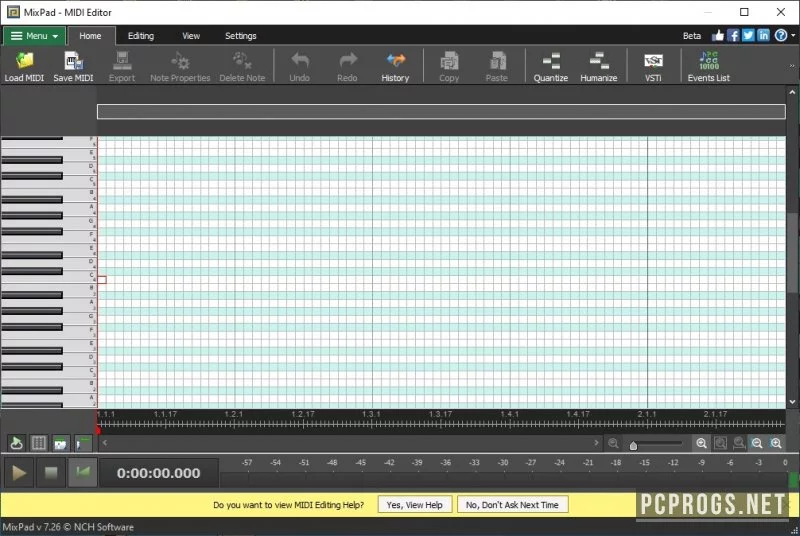This screenshot has height=536, width=800.
Task: Click the vertical zoom-out magnifier icon
Action: point(757,443)
